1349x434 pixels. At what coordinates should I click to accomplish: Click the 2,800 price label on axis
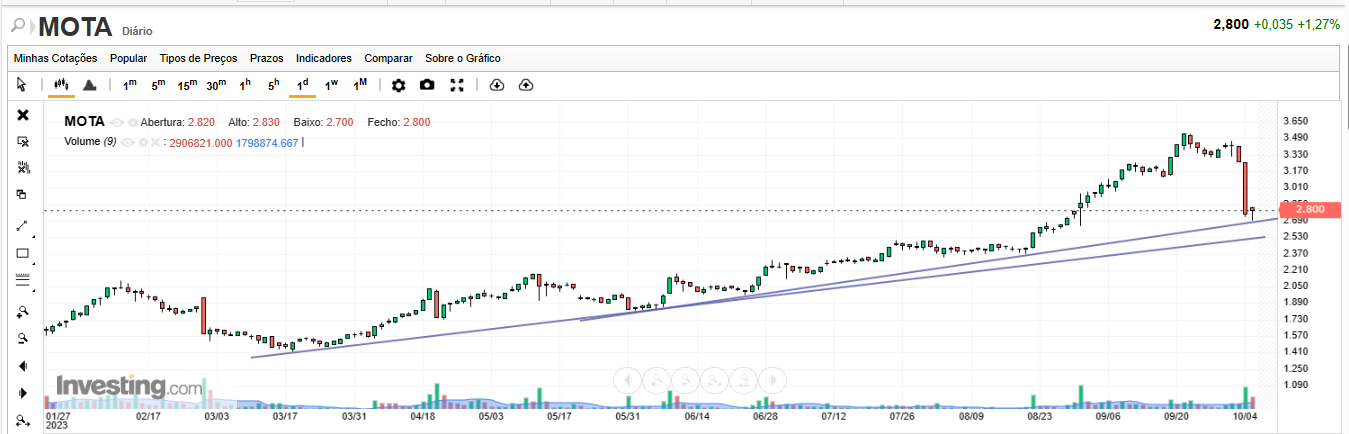pos(1308,209)
